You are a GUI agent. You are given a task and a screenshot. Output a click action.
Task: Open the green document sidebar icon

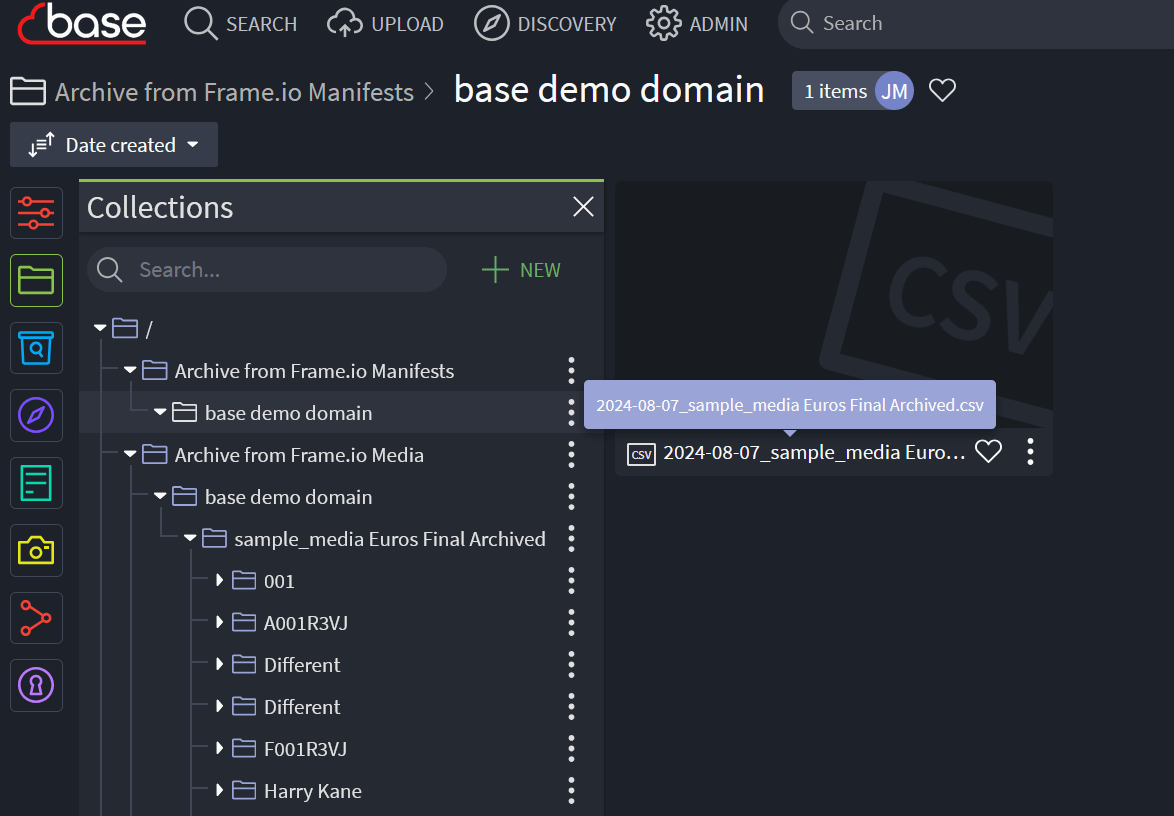(x=36, y=483)
